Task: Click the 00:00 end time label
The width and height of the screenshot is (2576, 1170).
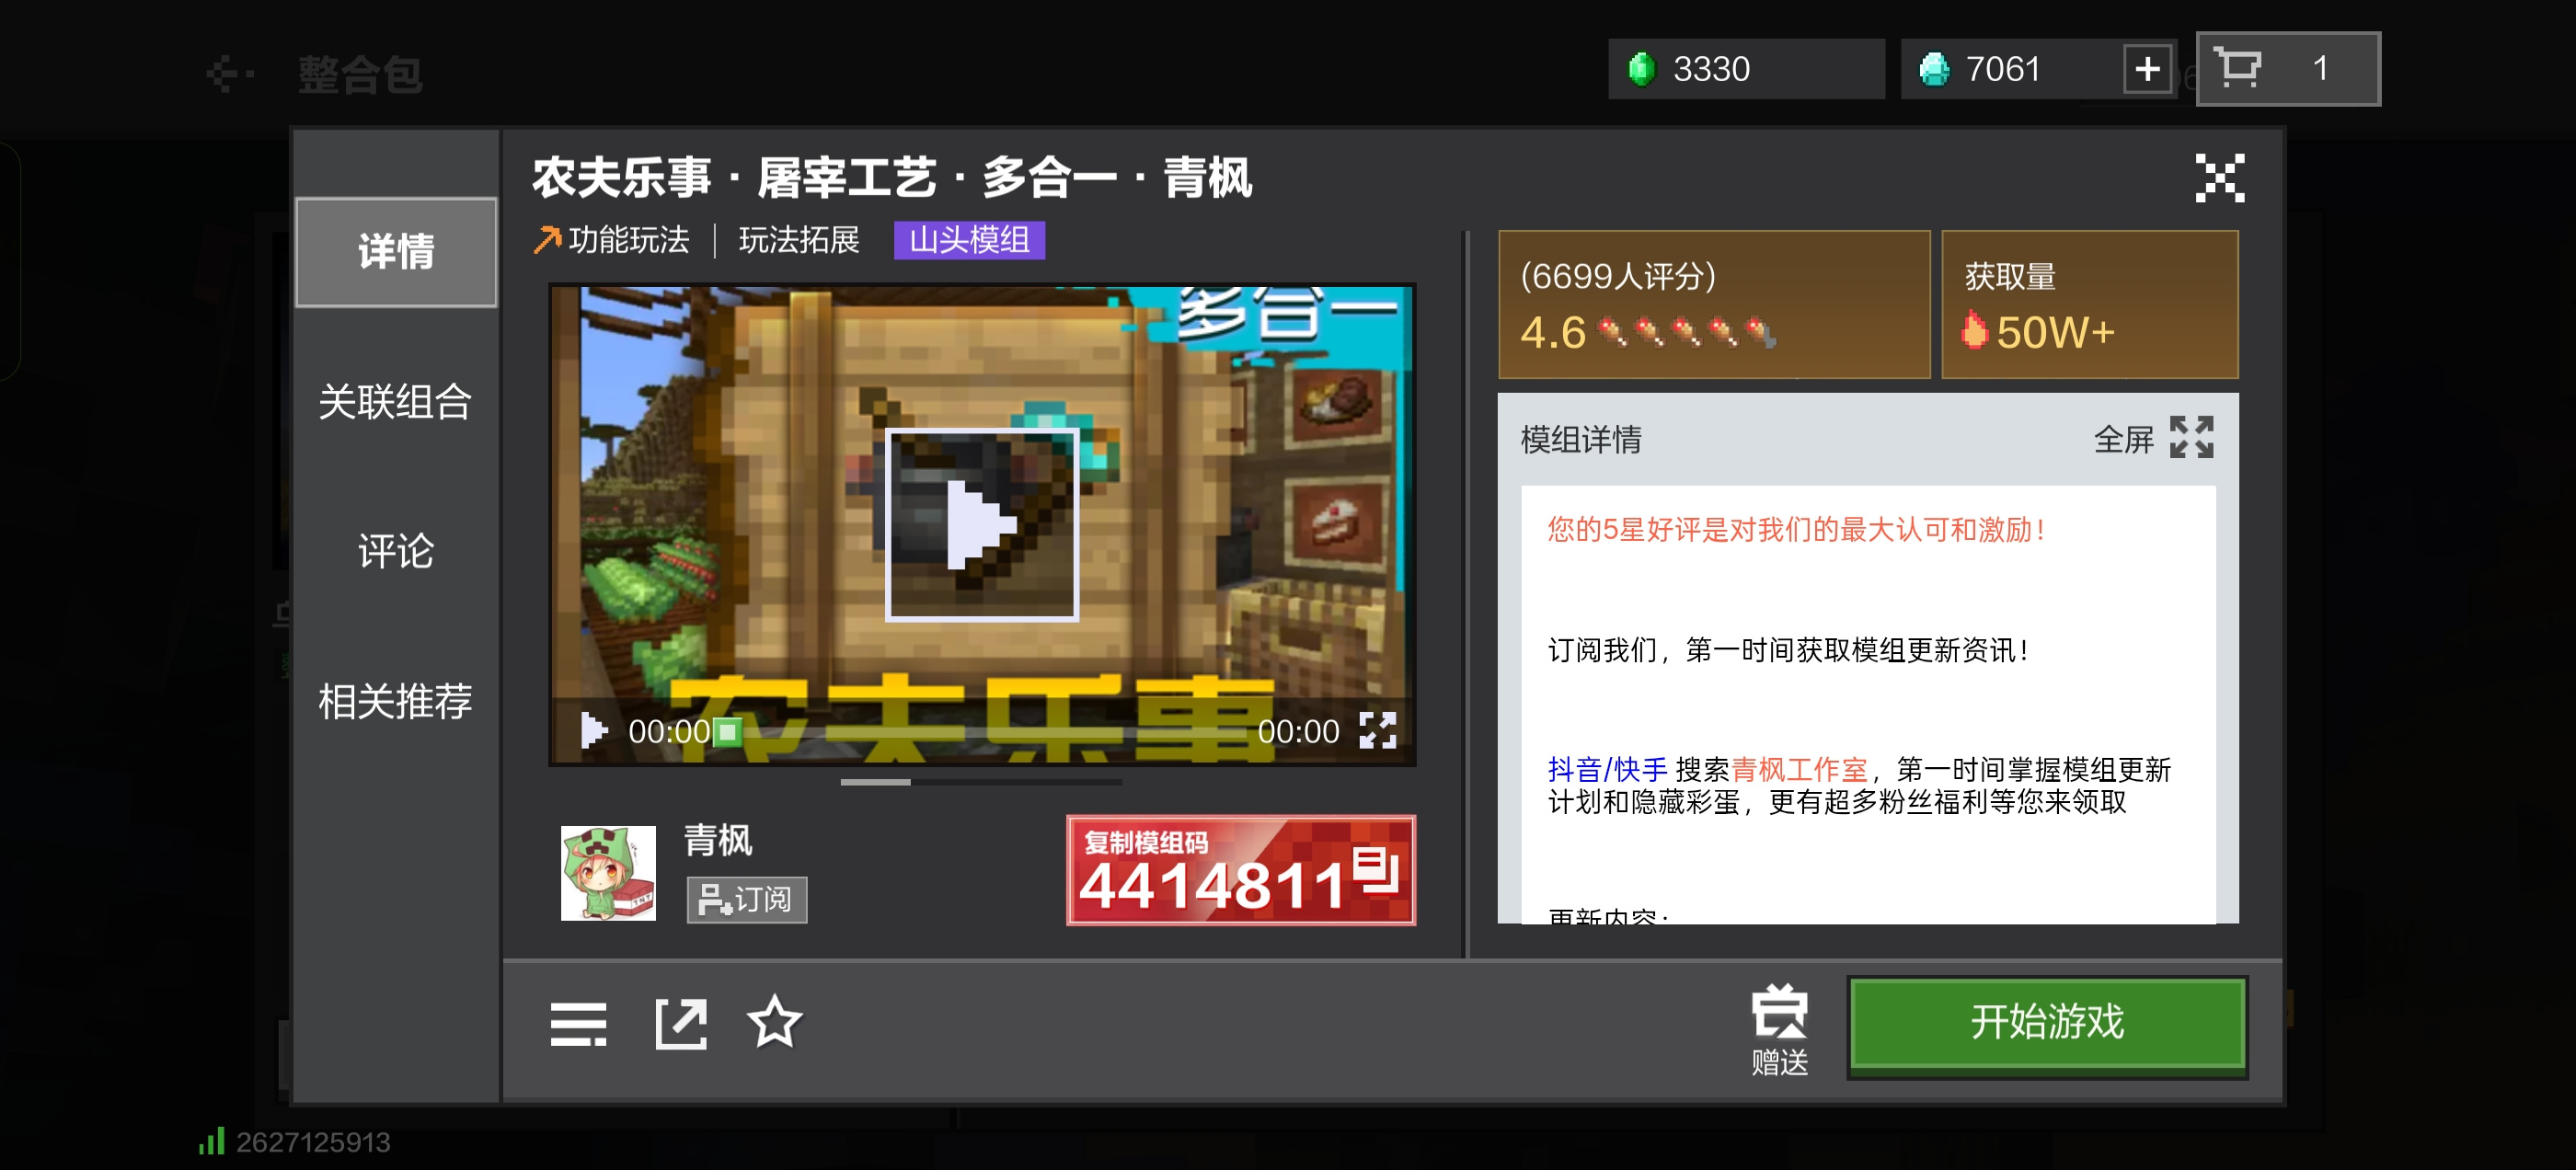Action: (x=1298, y=732)
